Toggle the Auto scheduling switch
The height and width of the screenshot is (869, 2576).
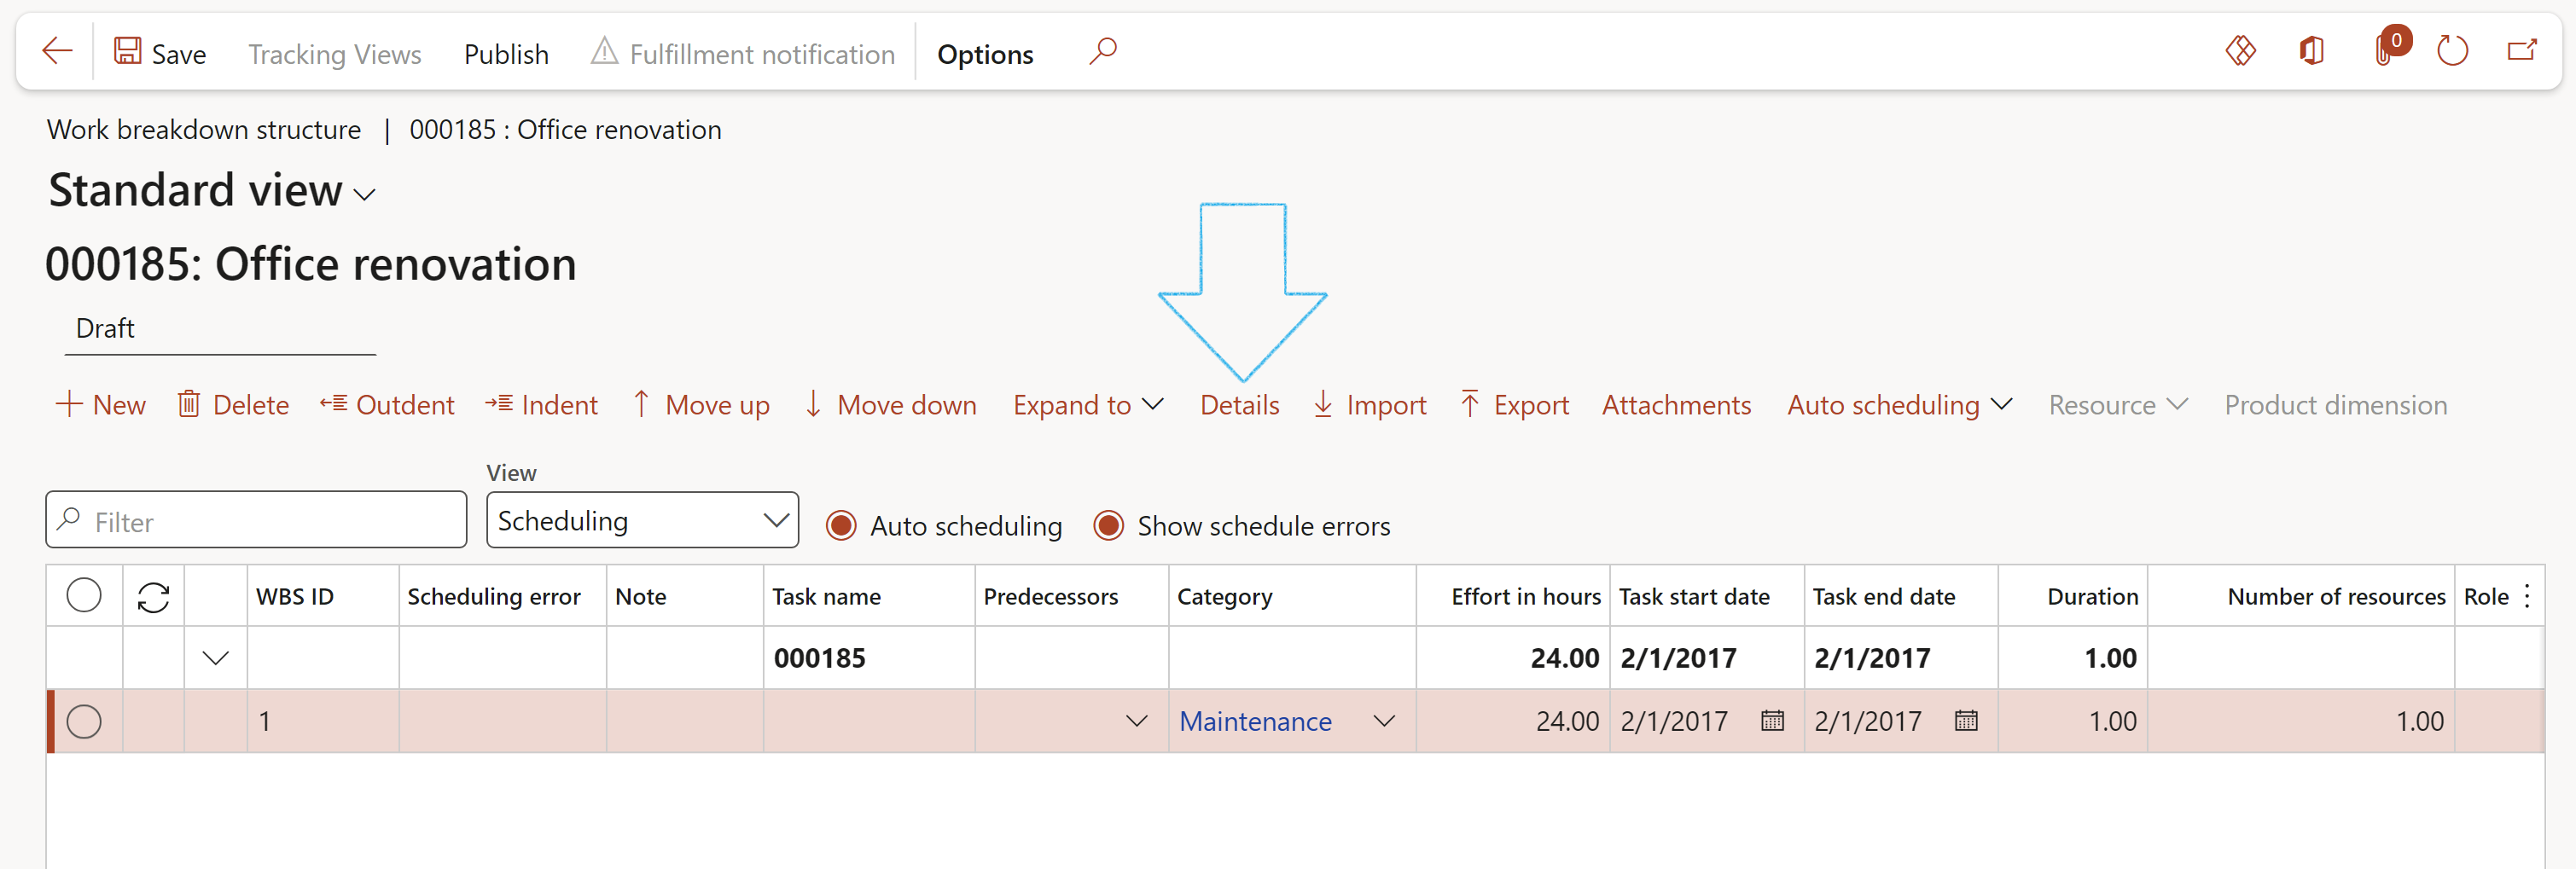[x=841, y=526]
